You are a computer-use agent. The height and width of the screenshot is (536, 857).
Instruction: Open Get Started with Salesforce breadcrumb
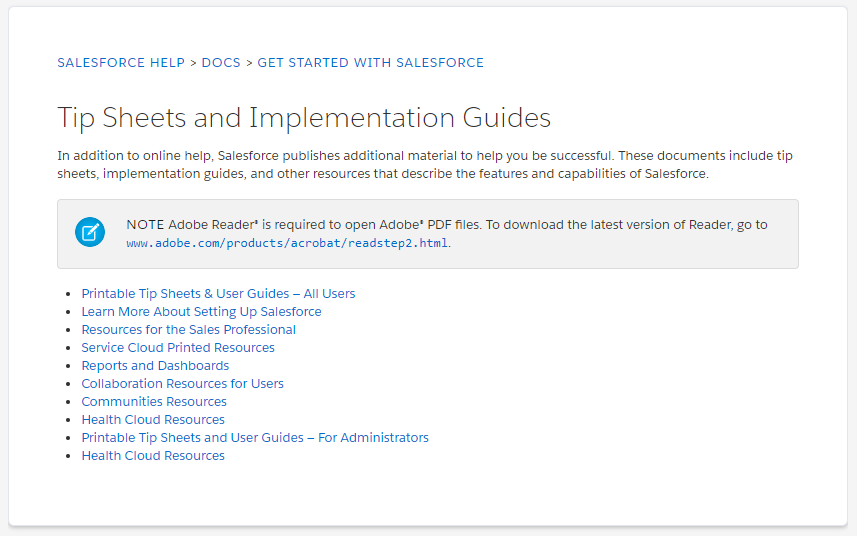pyautogui.click(x=371, y=63)
